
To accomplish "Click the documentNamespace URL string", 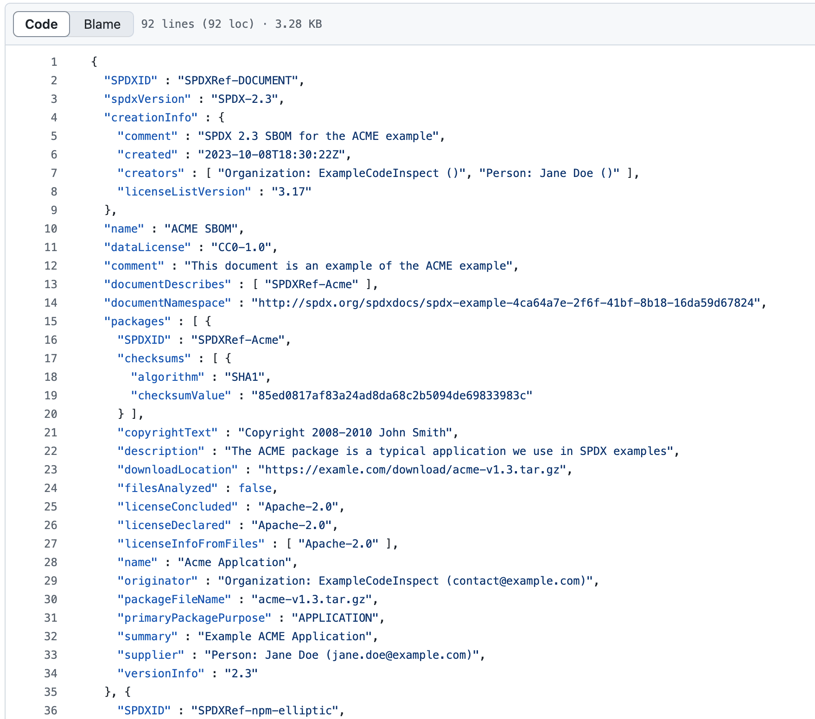I will tap(508, 303).
